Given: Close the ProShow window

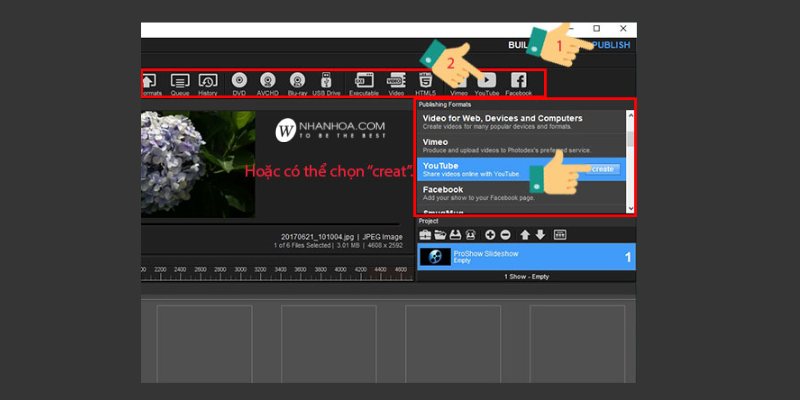Looking at the screenshot, I should (x=623, y=29).
